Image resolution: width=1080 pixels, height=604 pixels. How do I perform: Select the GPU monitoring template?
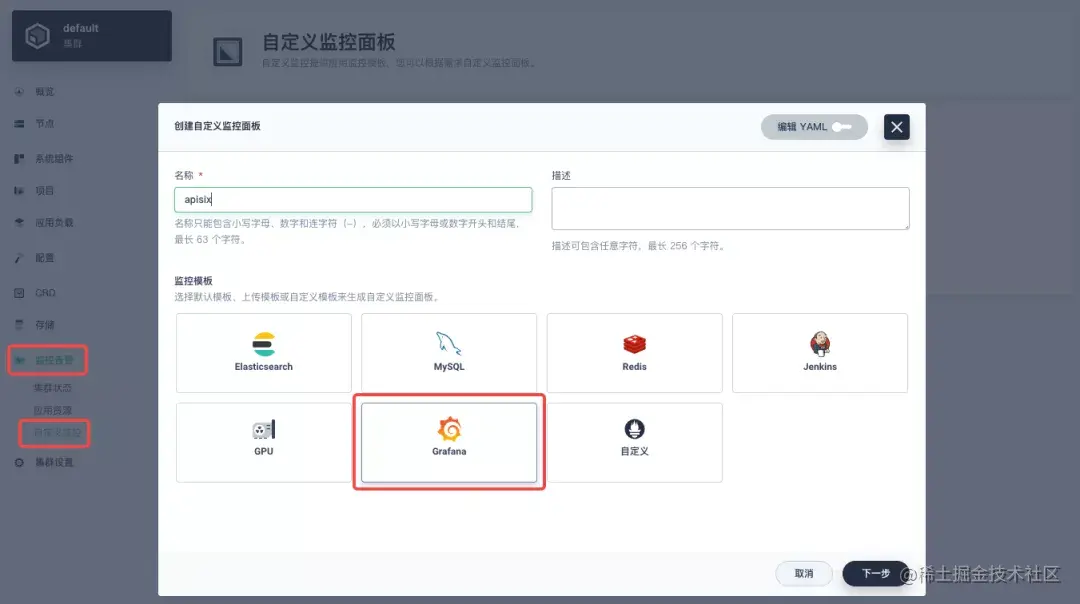[262, 442]
